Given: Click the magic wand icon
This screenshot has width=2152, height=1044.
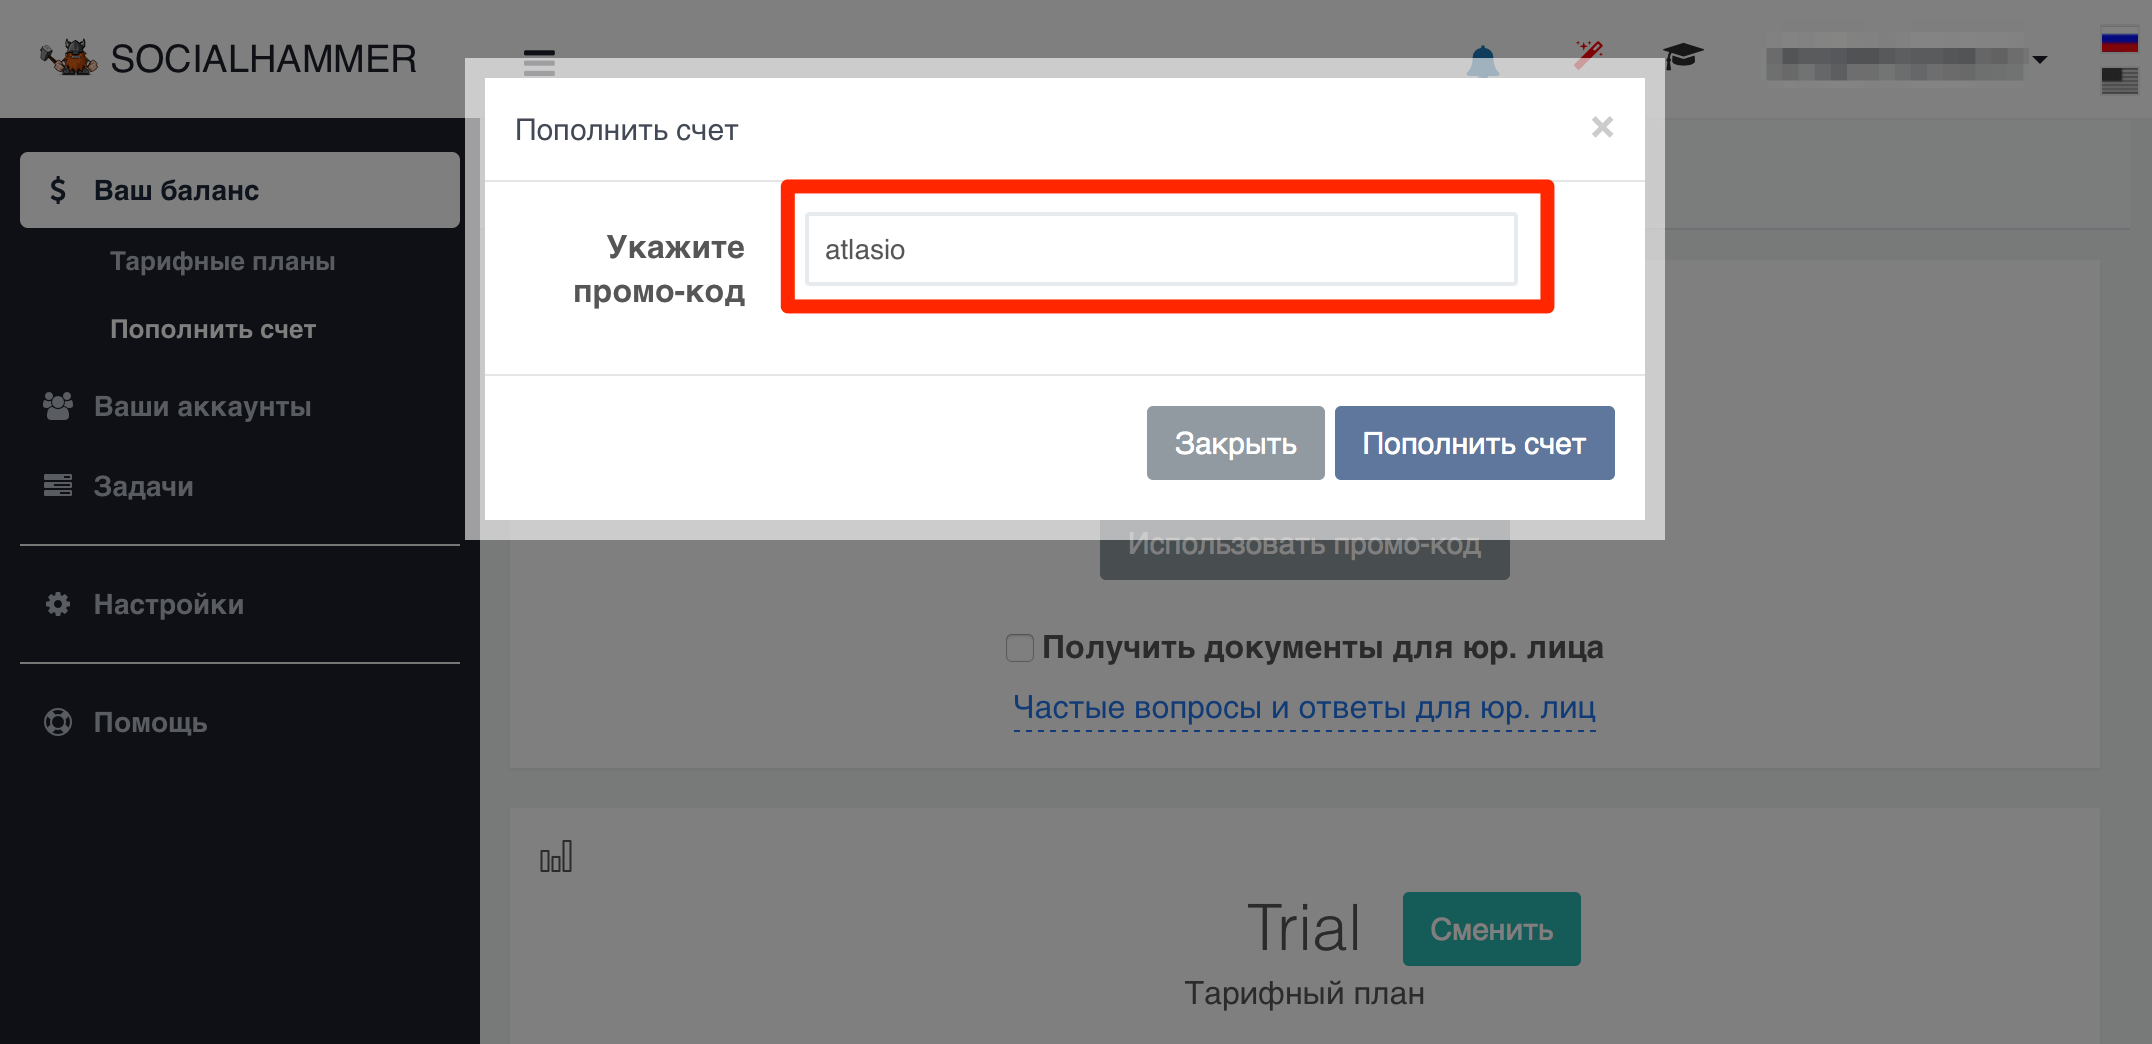Looking at the screenshot, I should (1587, 55).
